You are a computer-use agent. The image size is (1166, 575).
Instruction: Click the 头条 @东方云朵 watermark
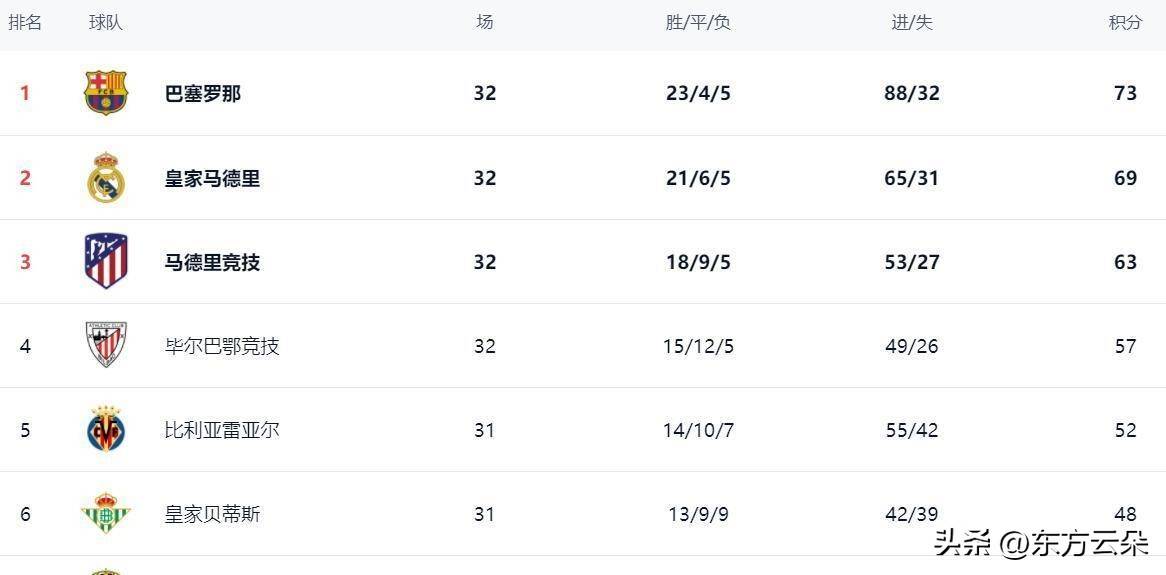1041,543
